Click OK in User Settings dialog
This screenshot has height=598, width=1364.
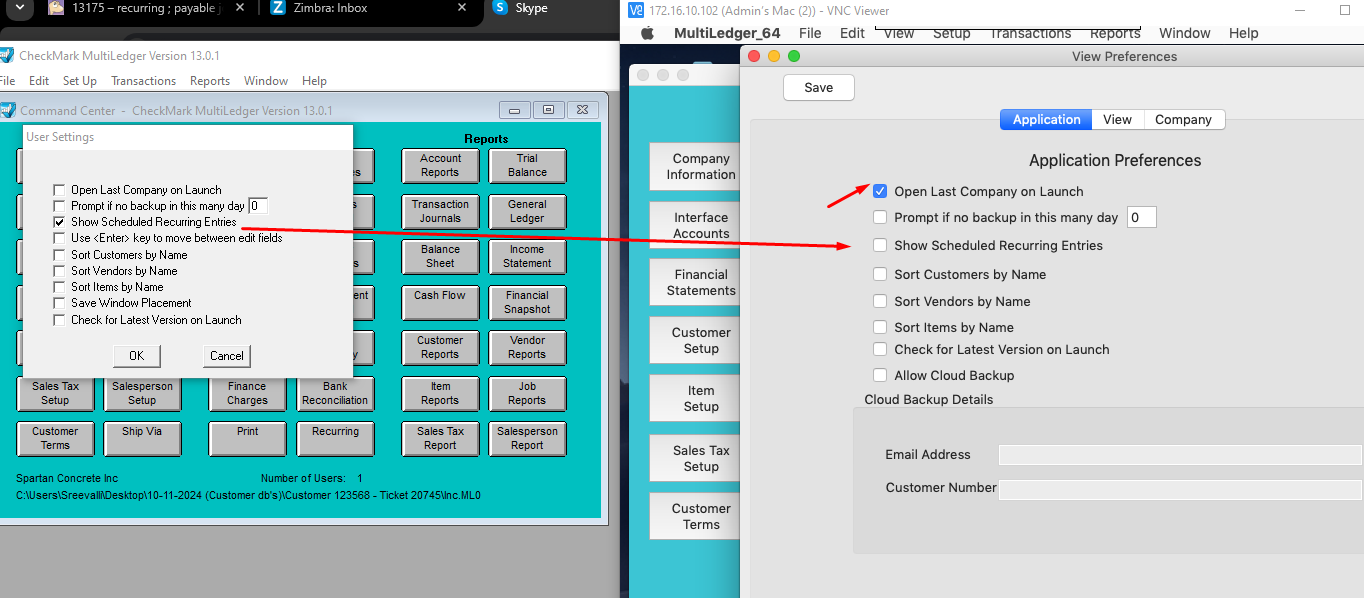click(x=137, y=355)
